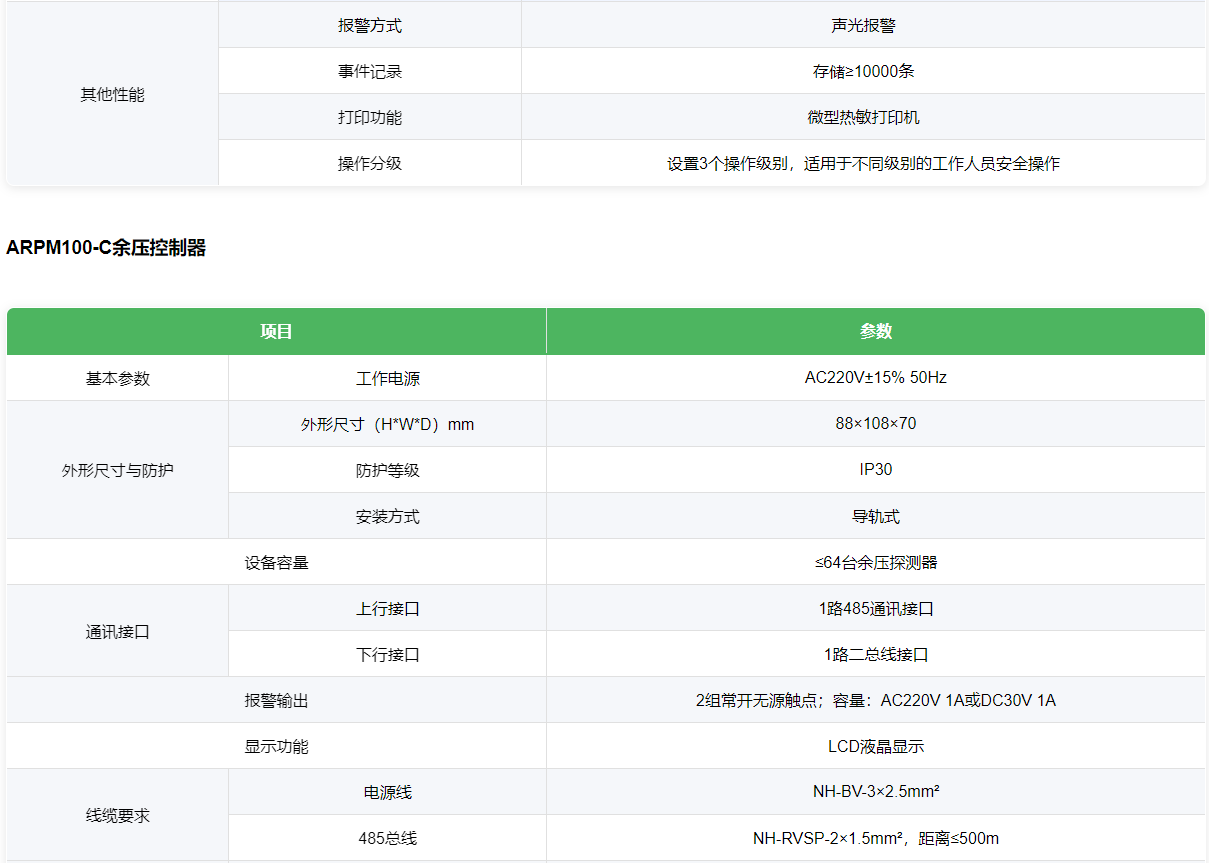Select the 微型热敏打印机 cell

pyautogui.click(x=863, y=117)
